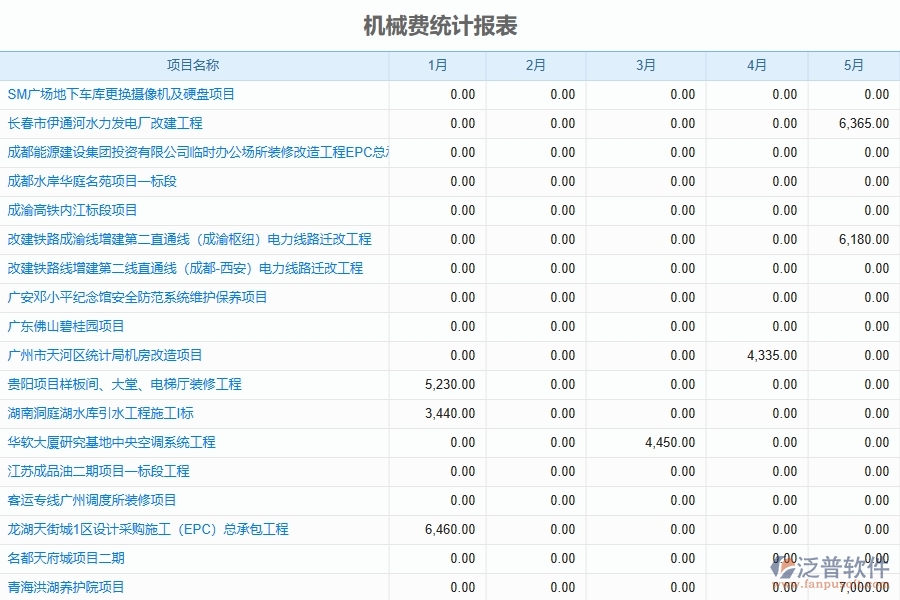Sort by the 1月 column header
The width and height of the screenshot is (900, 600).
437,65
